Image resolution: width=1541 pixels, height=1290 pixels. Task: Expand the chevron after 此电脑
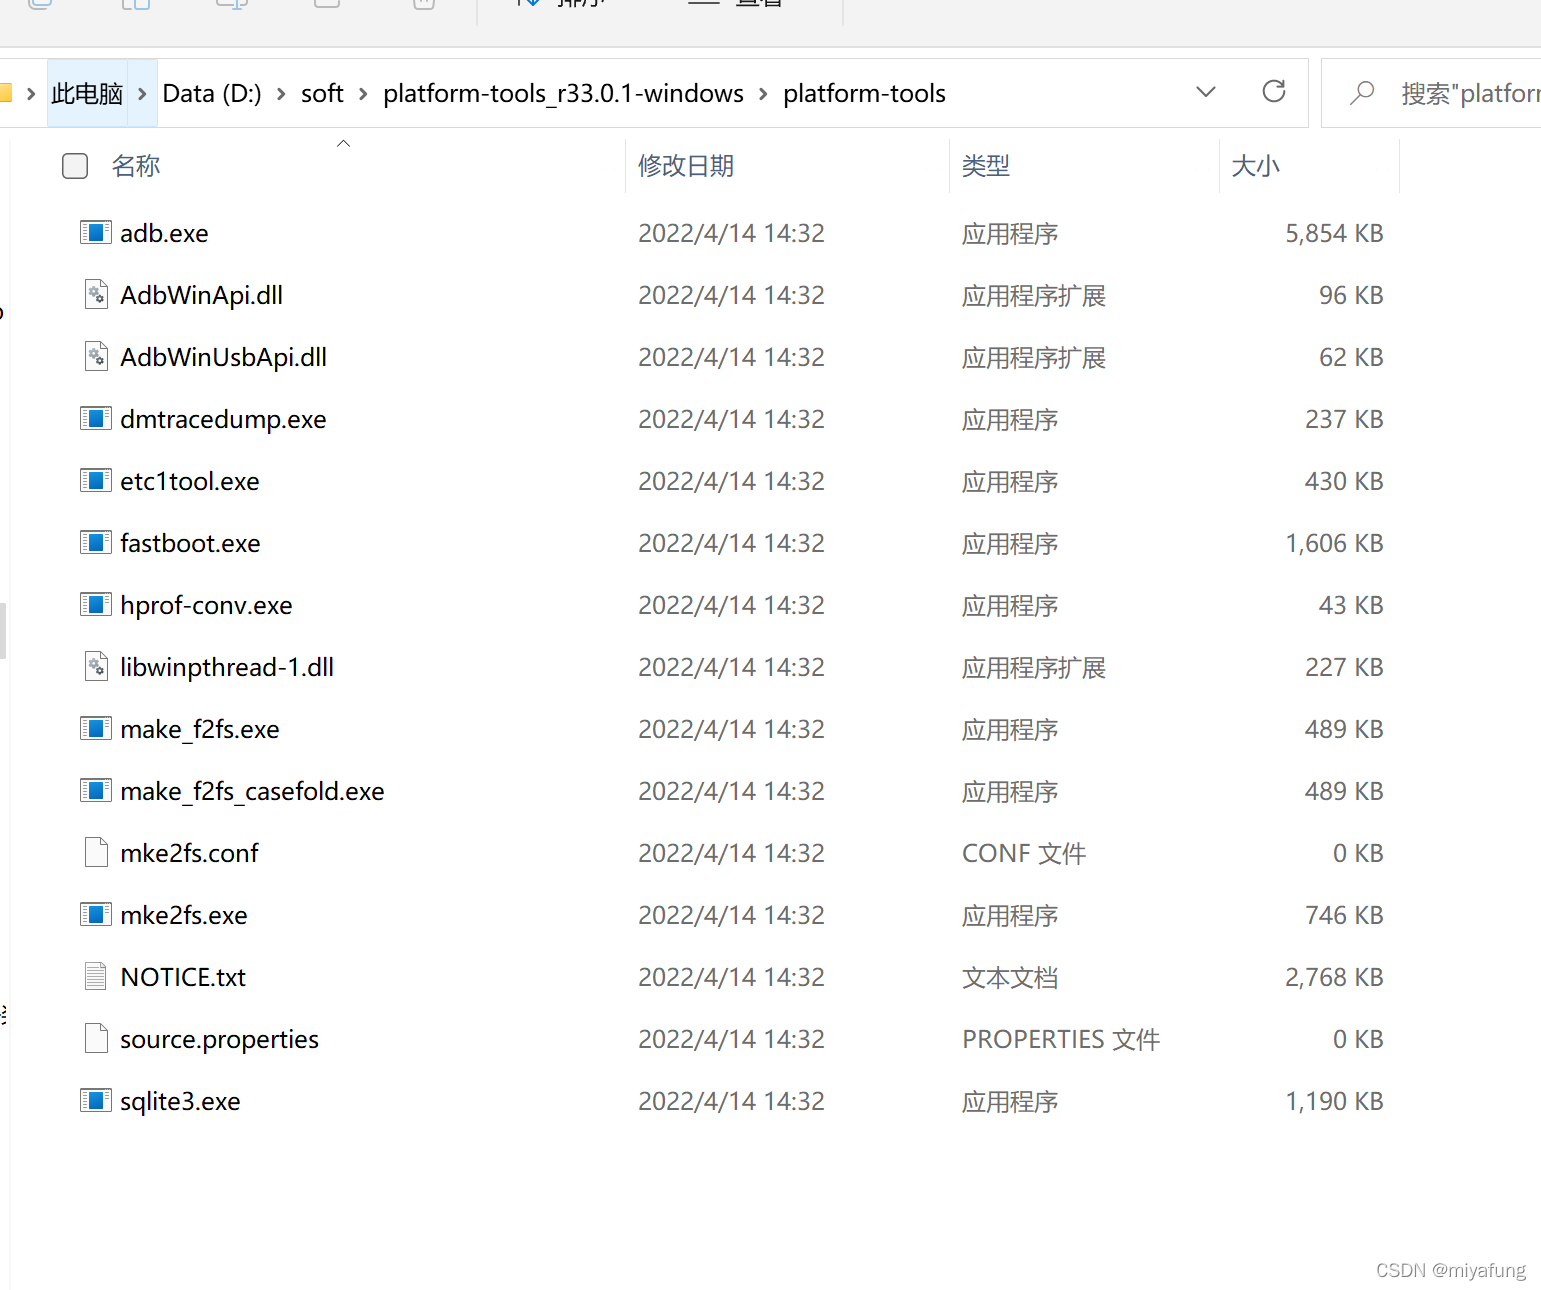(x=142, y=94)
